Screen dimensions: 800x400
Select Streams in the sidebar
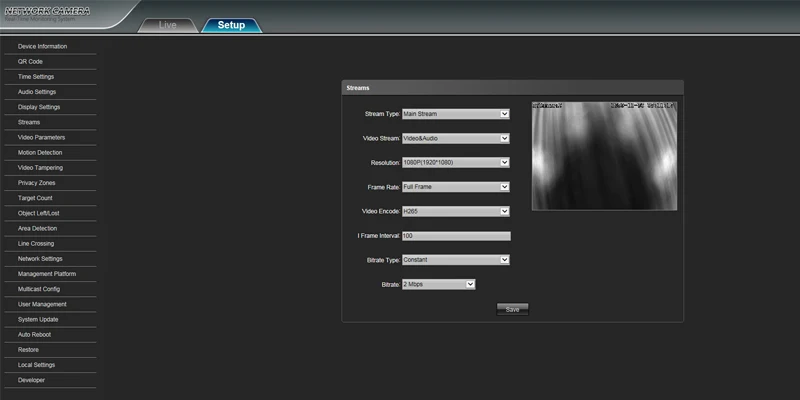29,122
